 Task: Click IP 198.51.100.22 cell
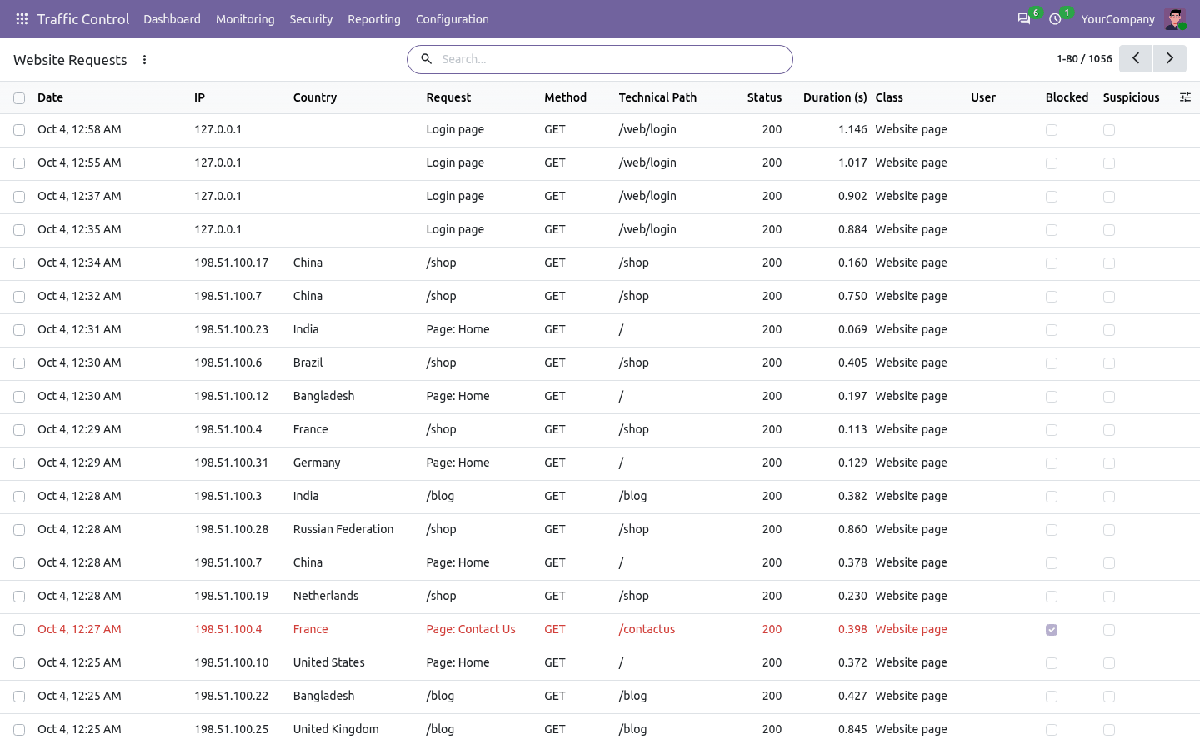pos(231,697)
